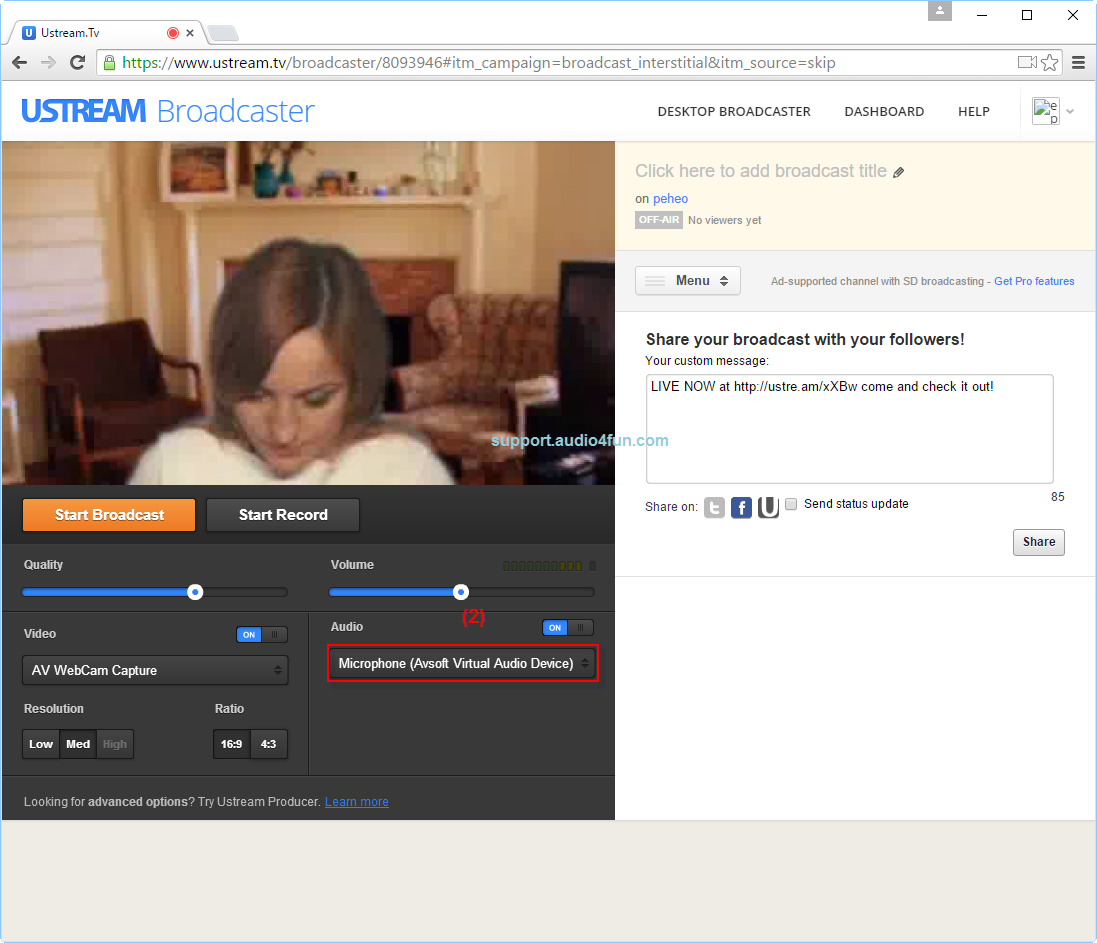Toggle the Video ON switch
The width and height of the screenshot is (1097, 943).
pyautogui.click(x=262, y=634)
